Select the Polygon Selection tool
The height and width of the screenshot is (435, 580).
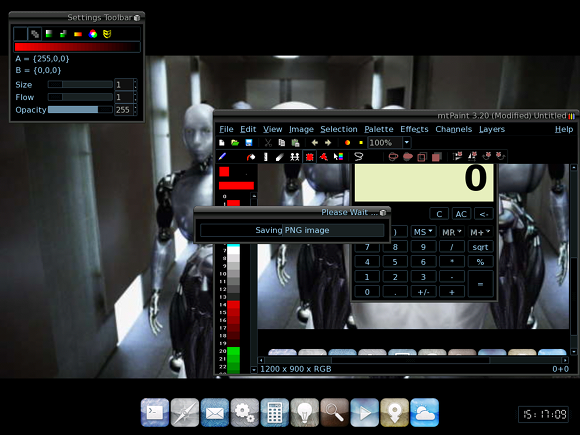(x=323, y=157)
